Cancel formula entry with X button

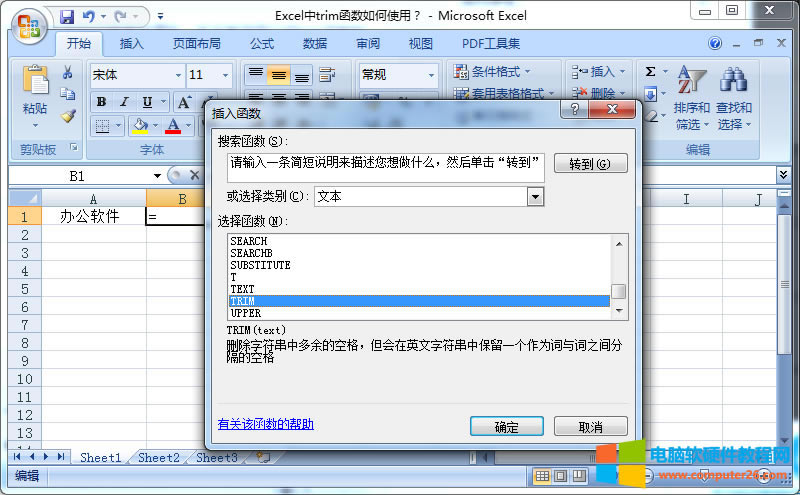(x=194, y=176)
